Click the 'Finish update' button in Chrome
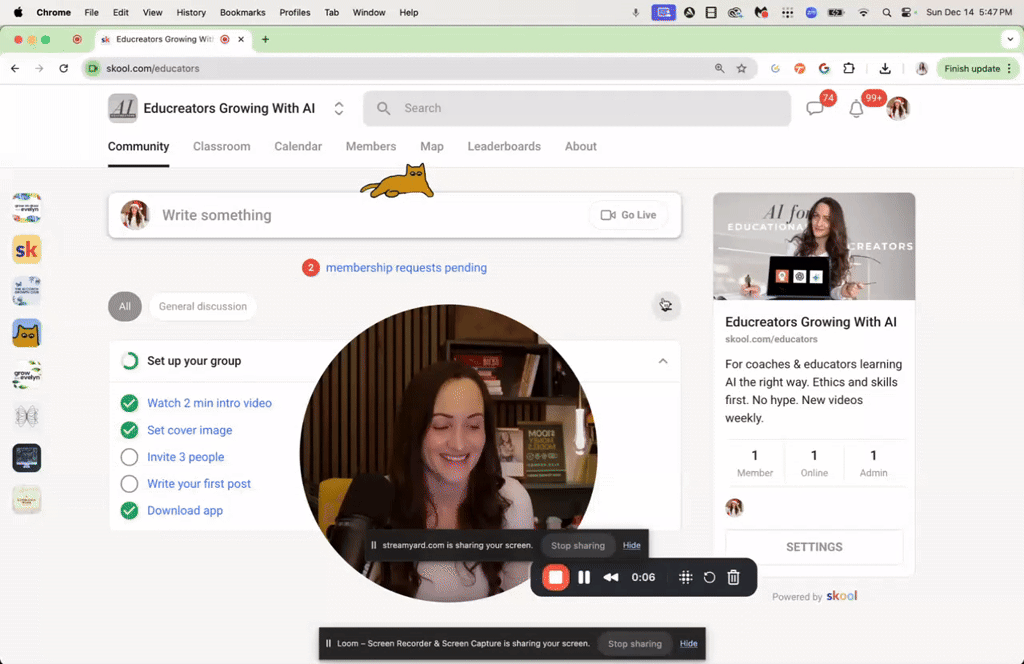This screenshot has height=664, width=1024. (972, 69)
